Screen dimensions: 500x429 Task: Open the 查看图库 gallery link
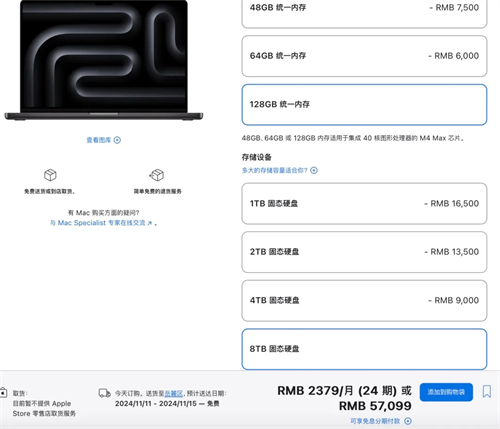click(x=99, y=140)
